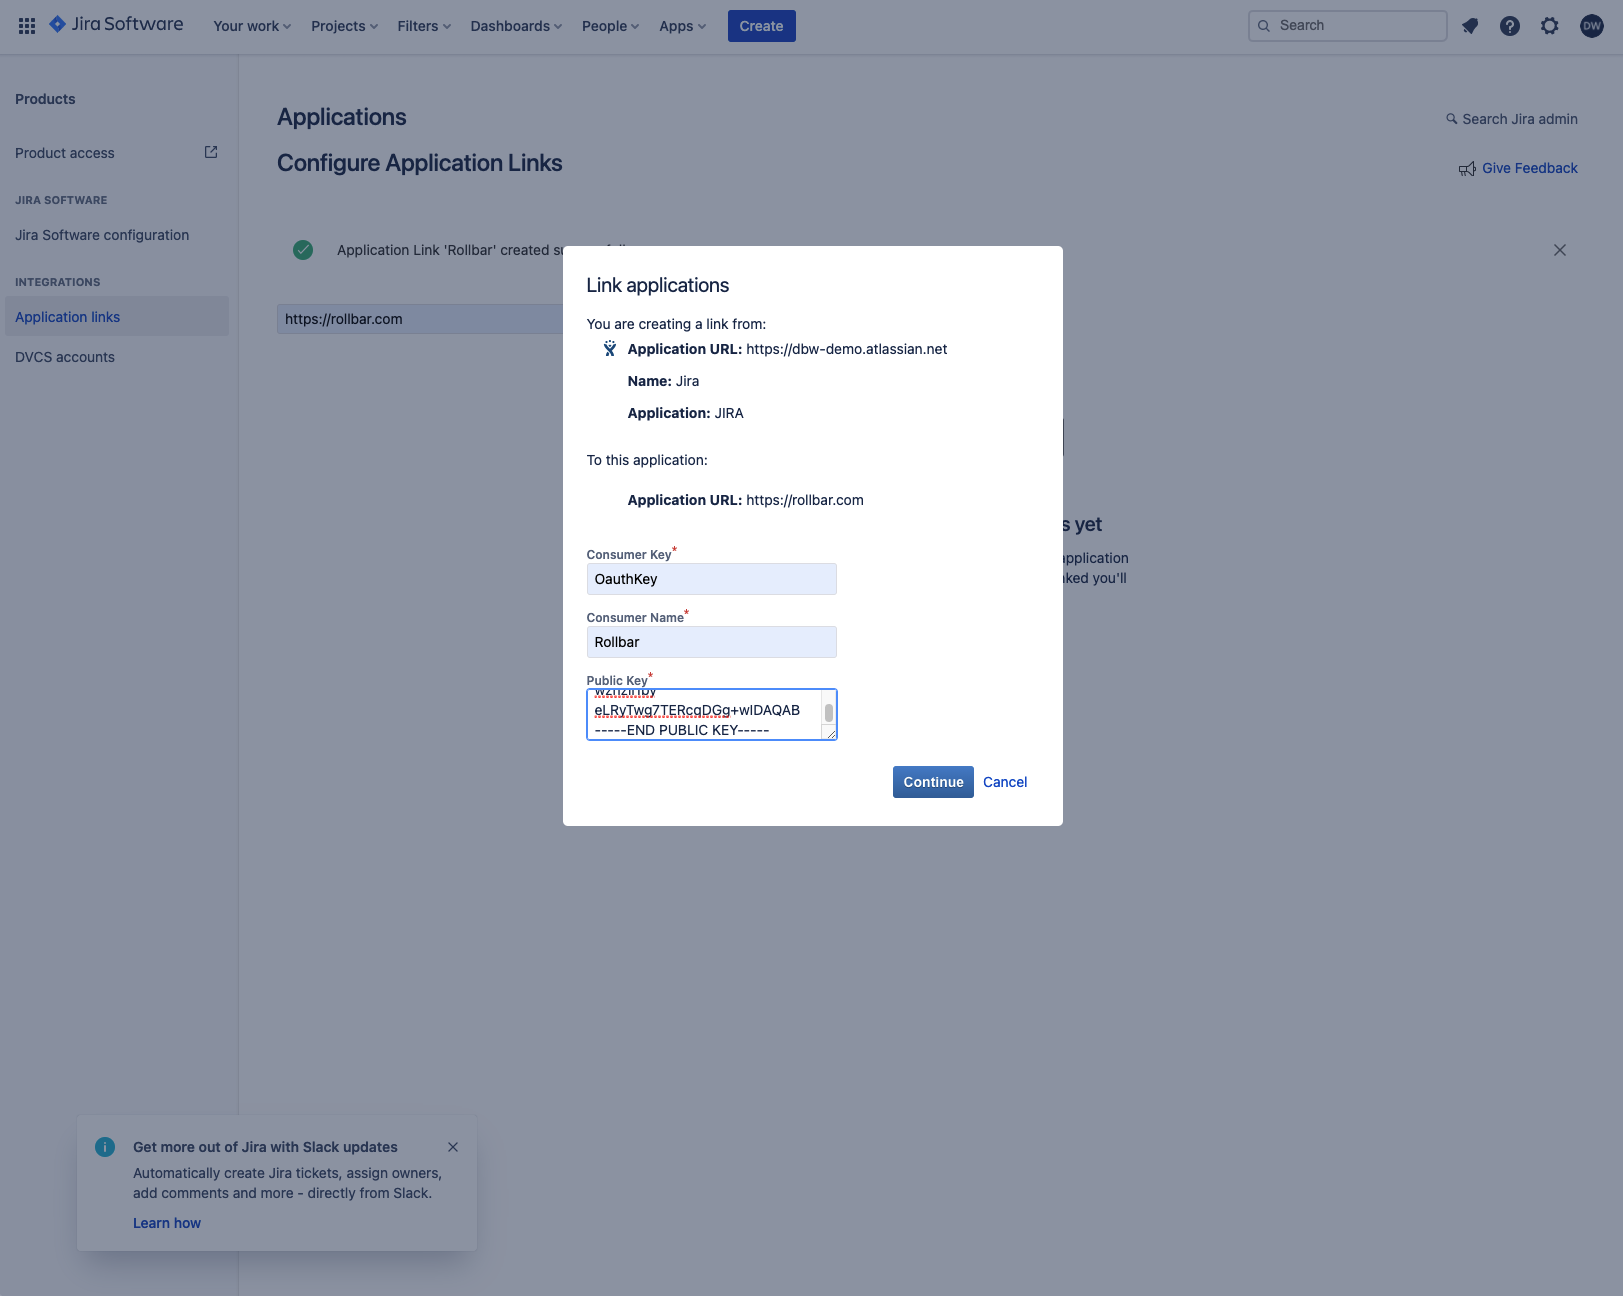Open the app switcher grid icon

coord(27,26)
